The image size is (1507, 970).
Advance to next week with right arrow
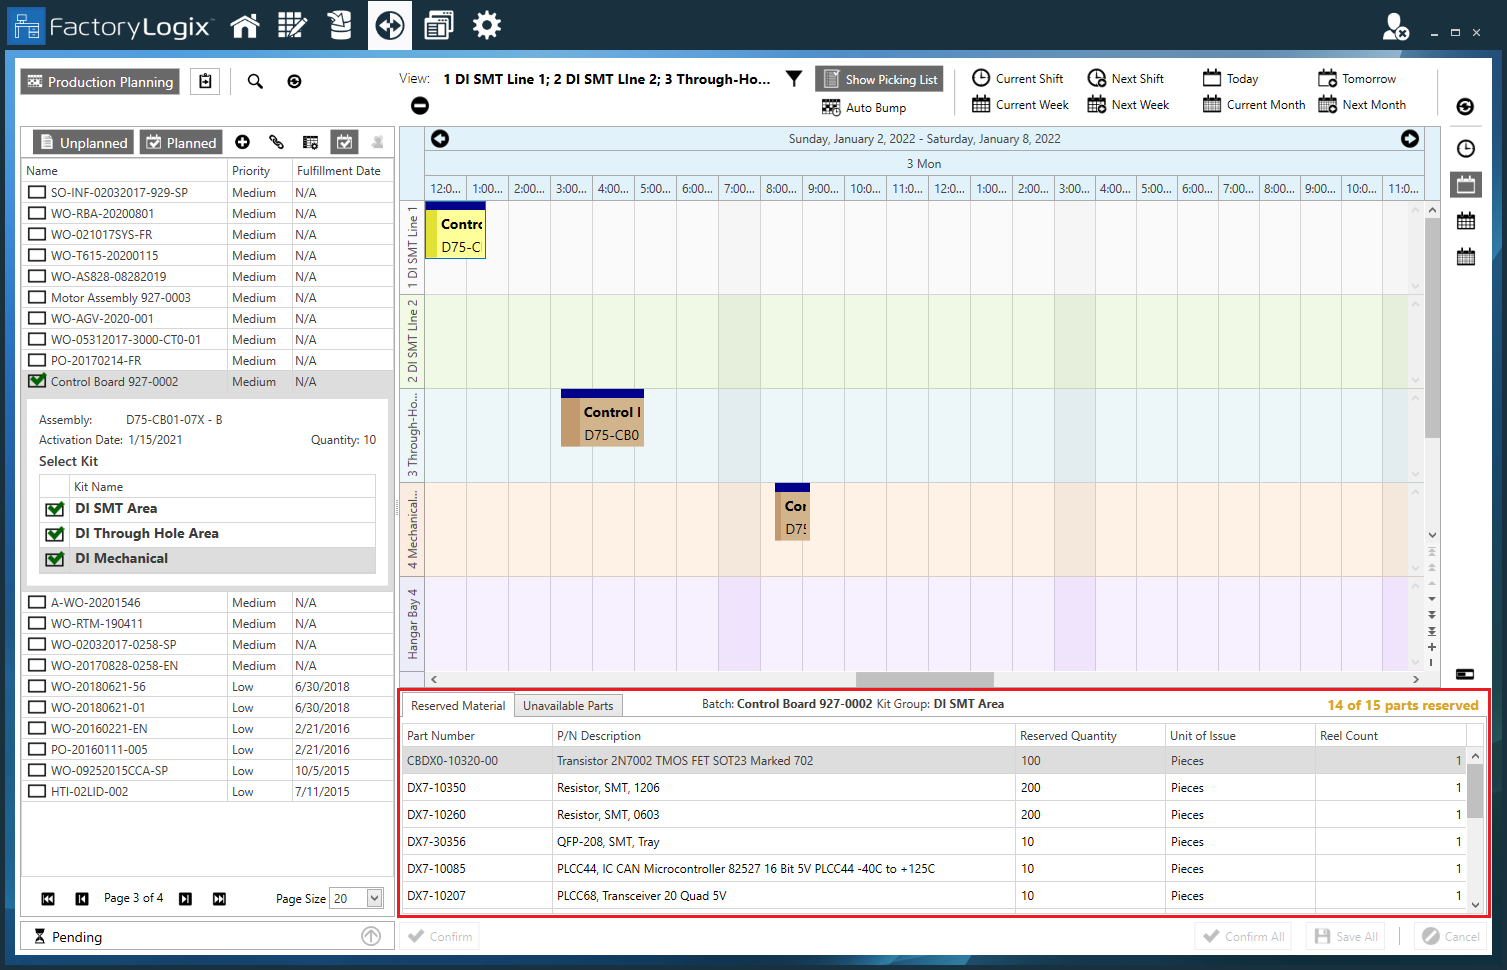(1409, 139)
